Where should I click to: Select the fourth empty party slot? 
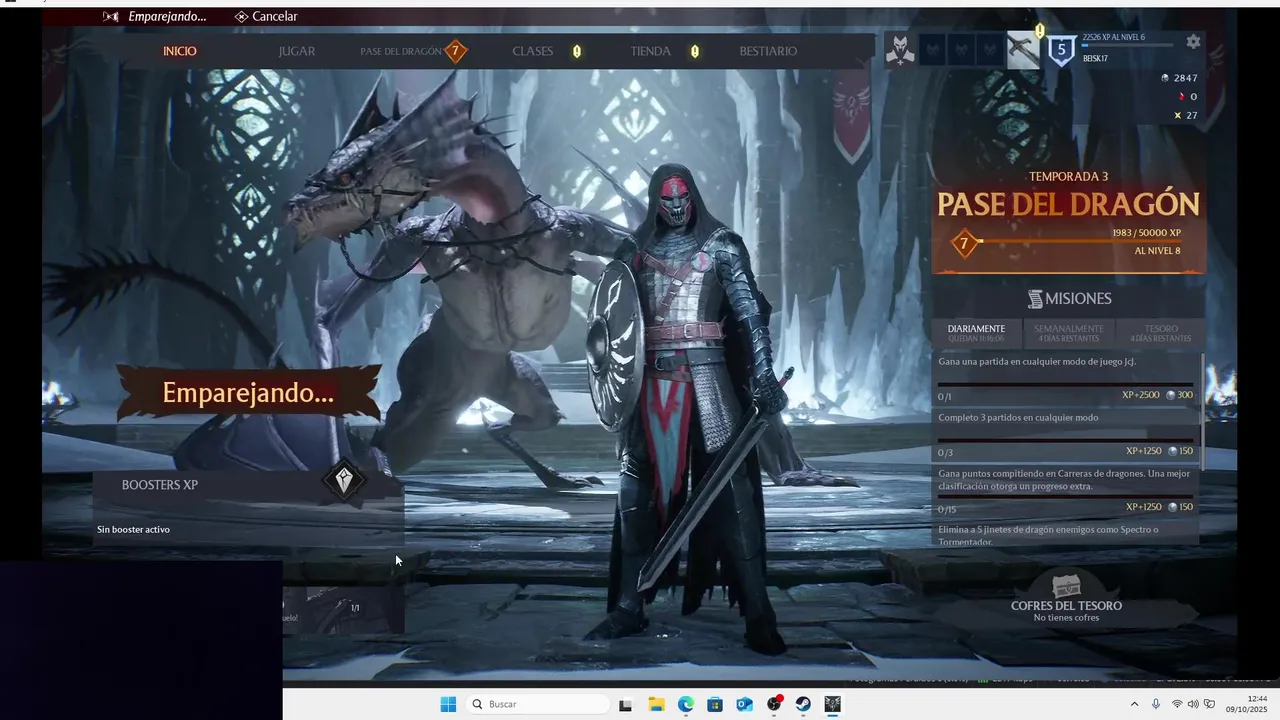[x=990, y=50]
